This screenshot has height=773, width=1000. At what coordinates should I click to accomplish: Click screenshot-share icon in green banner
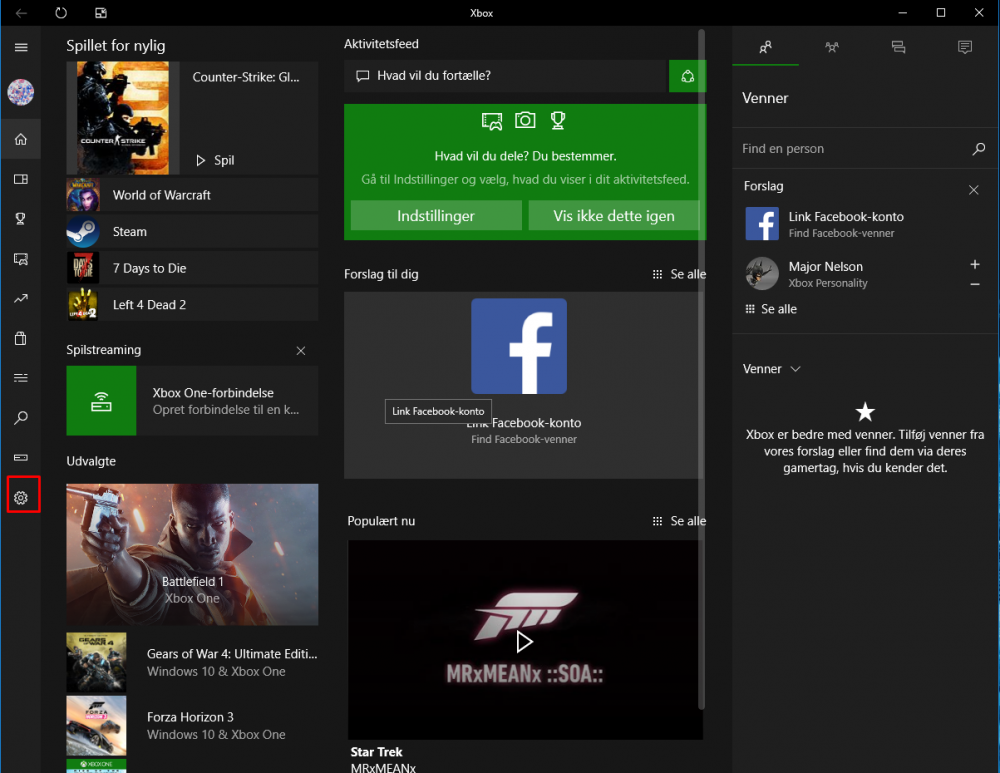(x=492, y=121)
